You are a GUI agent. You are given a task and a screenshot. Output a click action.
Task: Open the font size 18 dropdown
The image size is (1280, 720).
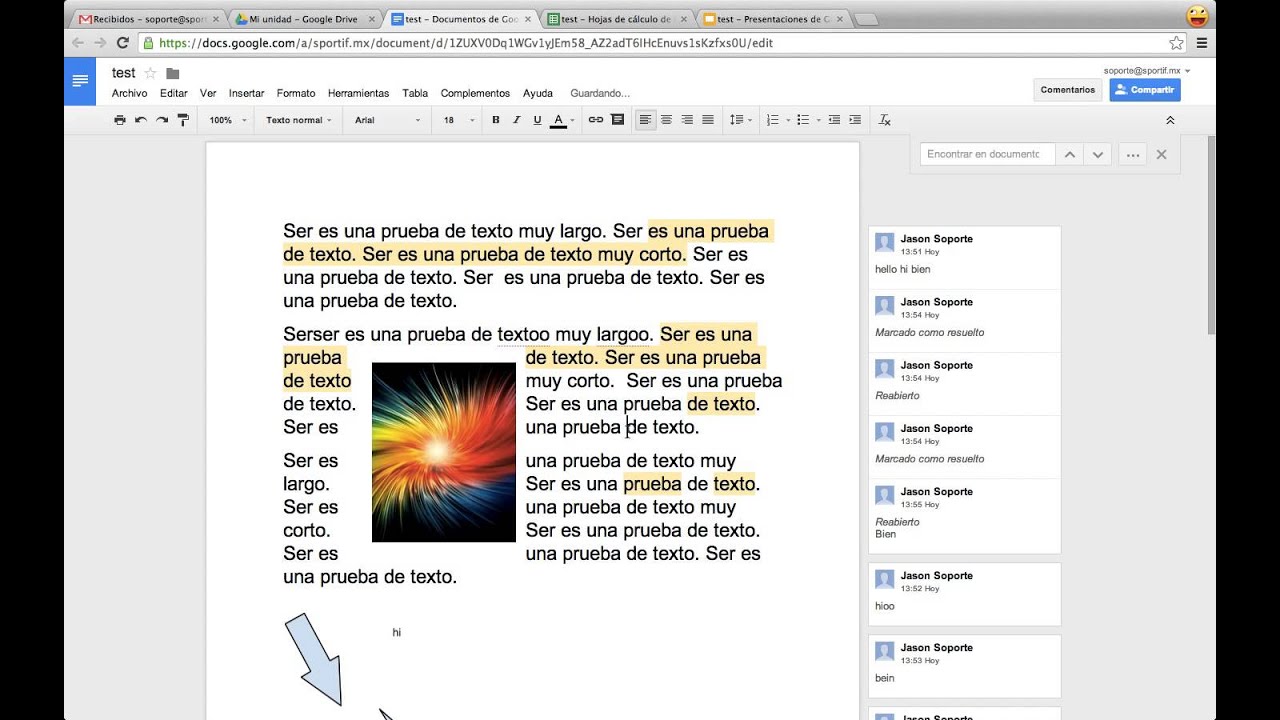[459, 120]
